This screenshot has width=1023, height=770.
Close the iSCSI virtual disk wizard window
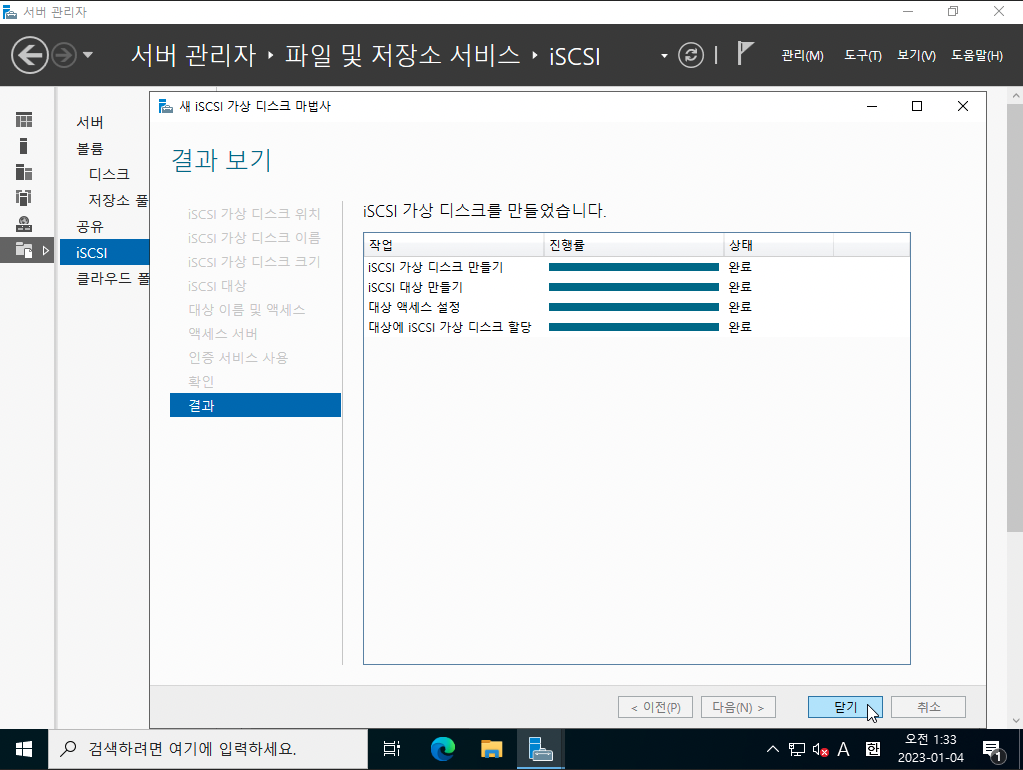[962, 106]
